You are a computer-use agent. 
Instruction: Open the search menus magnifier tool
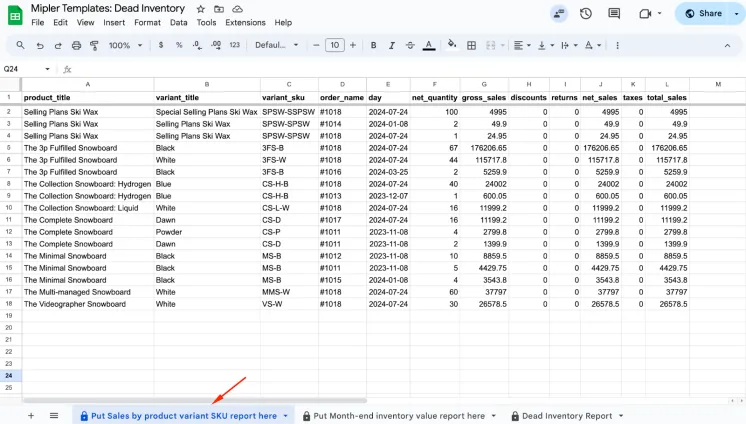20,45
